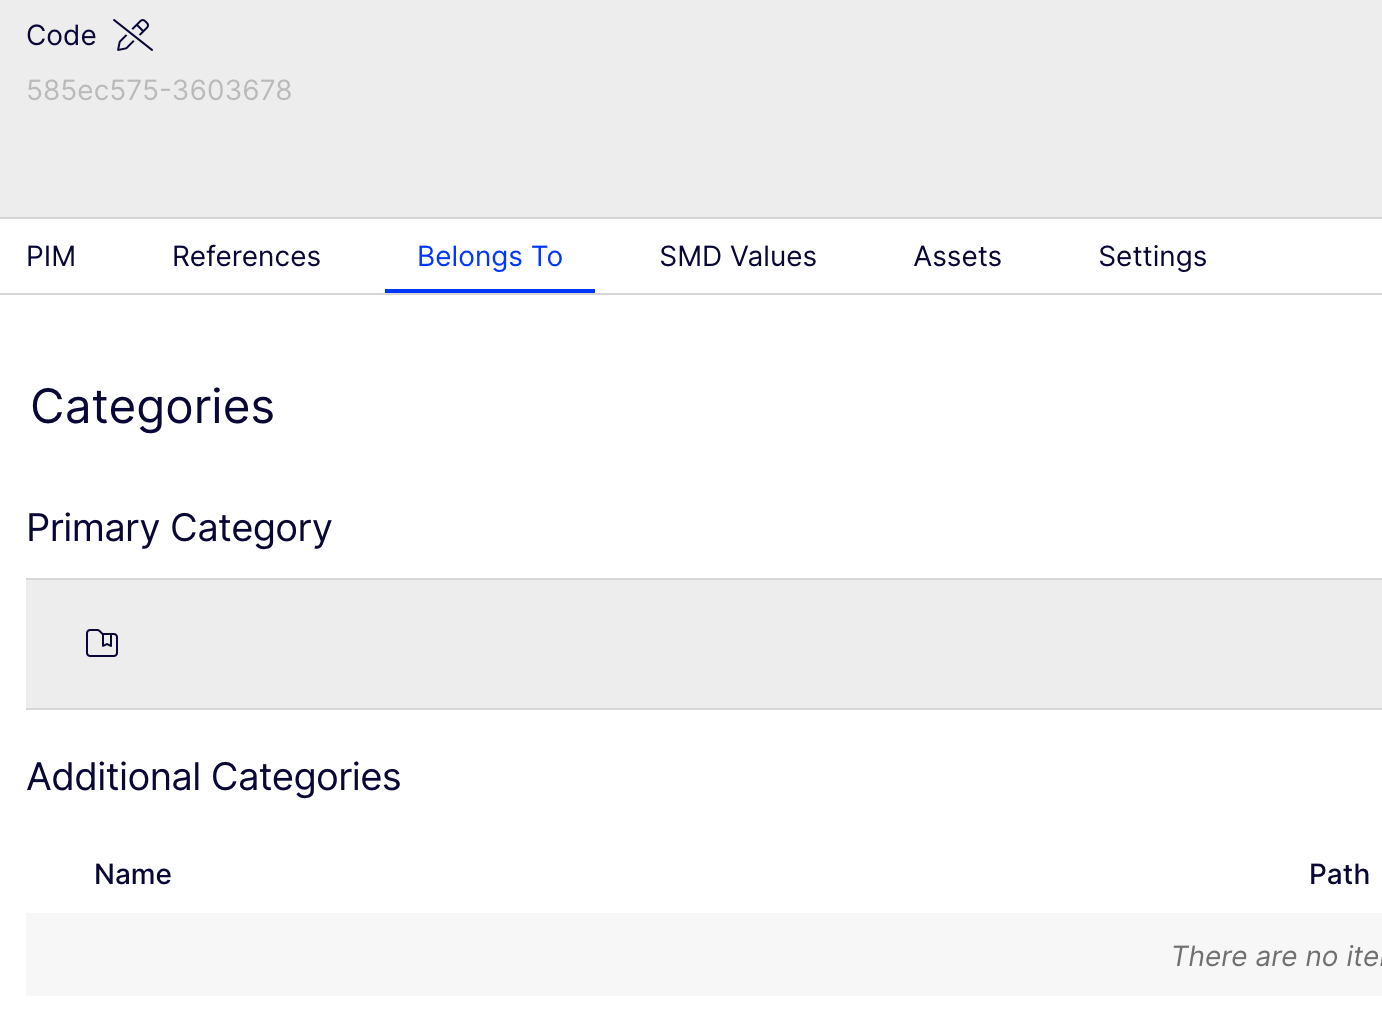Screen dimensions: 1382x1028
Task: Switch to the References tab
Action: [x=246, y=257]
